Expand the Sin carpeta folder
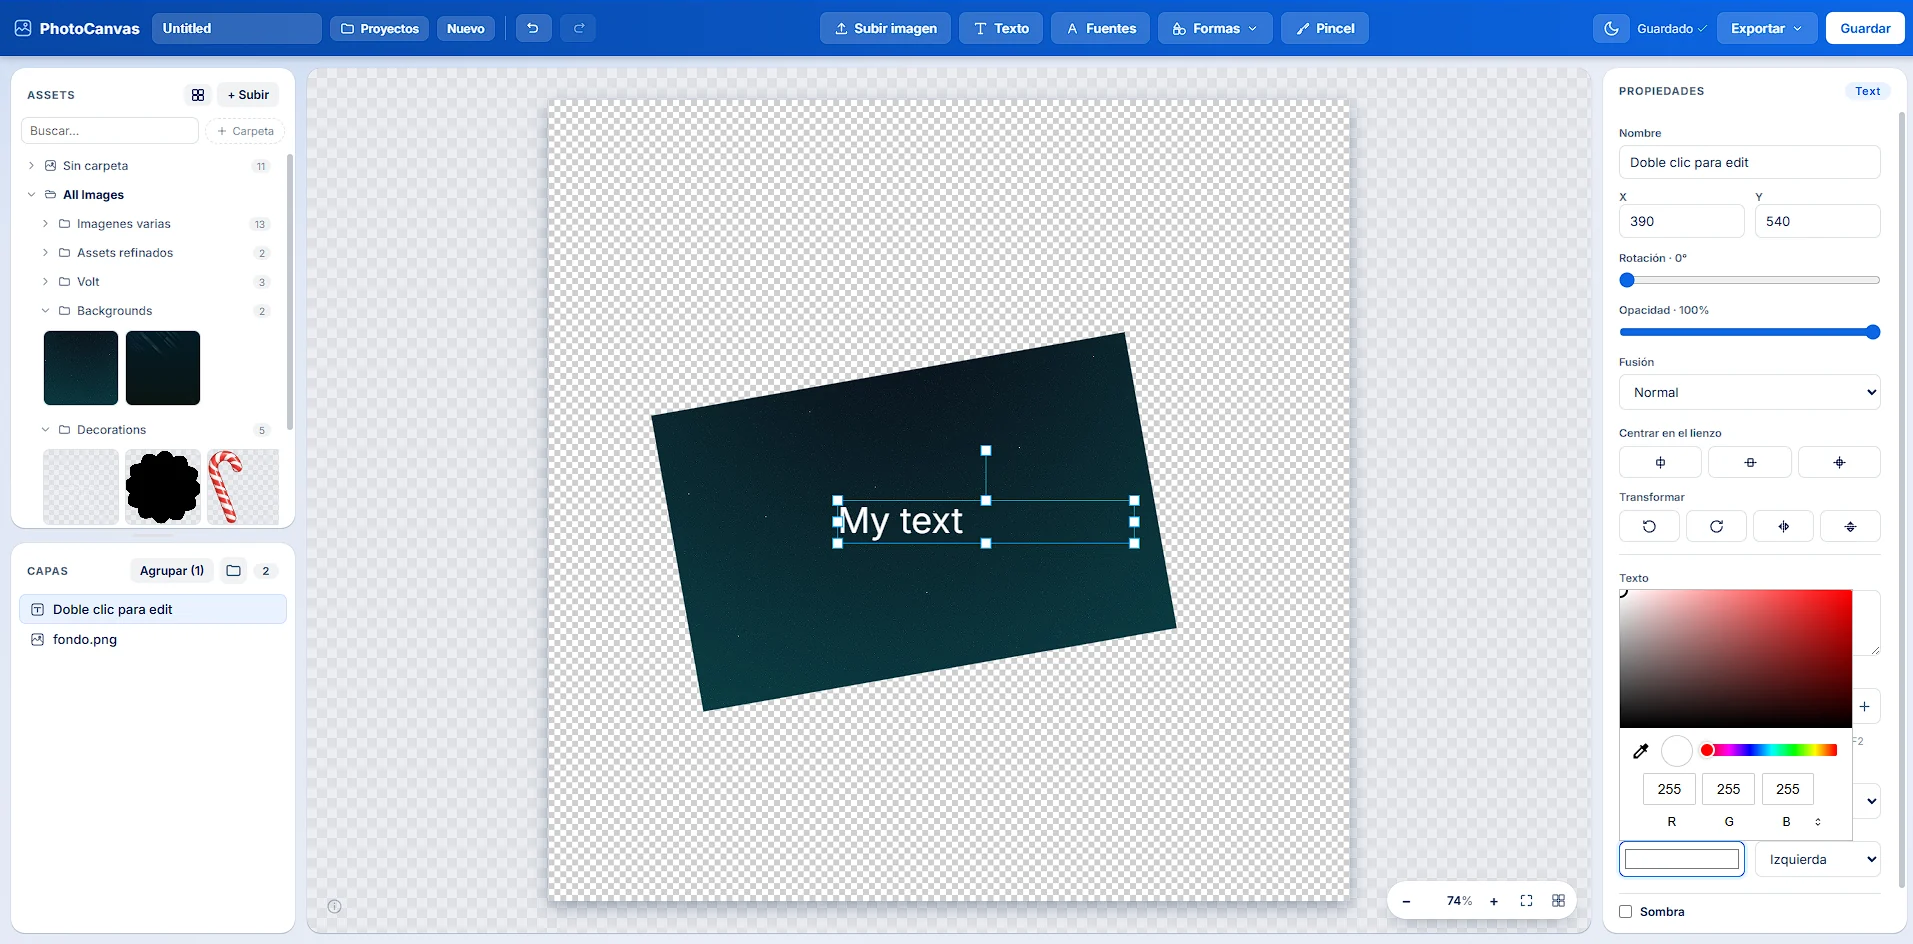The height and width of the screenshot is (944, 1913). pyautogui.click(x=31, y=166)
